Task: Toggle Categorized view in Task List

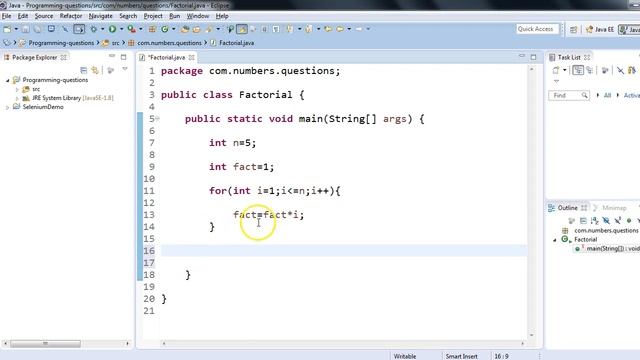Action: (578, 70)
